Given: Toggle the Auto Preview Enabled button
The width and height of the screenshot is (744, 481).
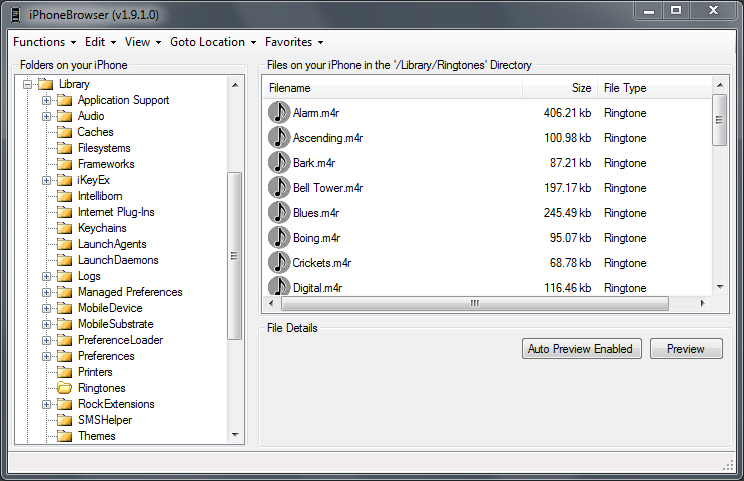Looking at the screenshot, I should [x=582, y=349].
